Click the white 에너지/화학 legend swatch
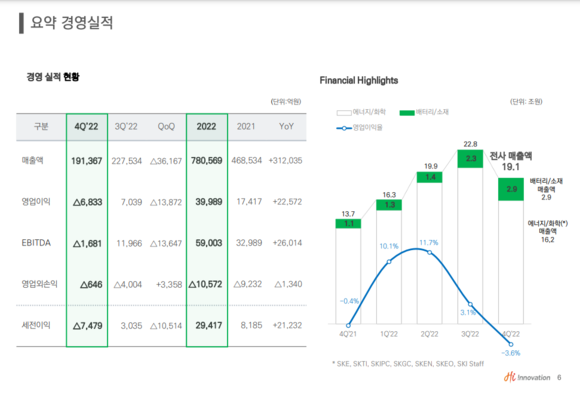 tap(344, 112)
